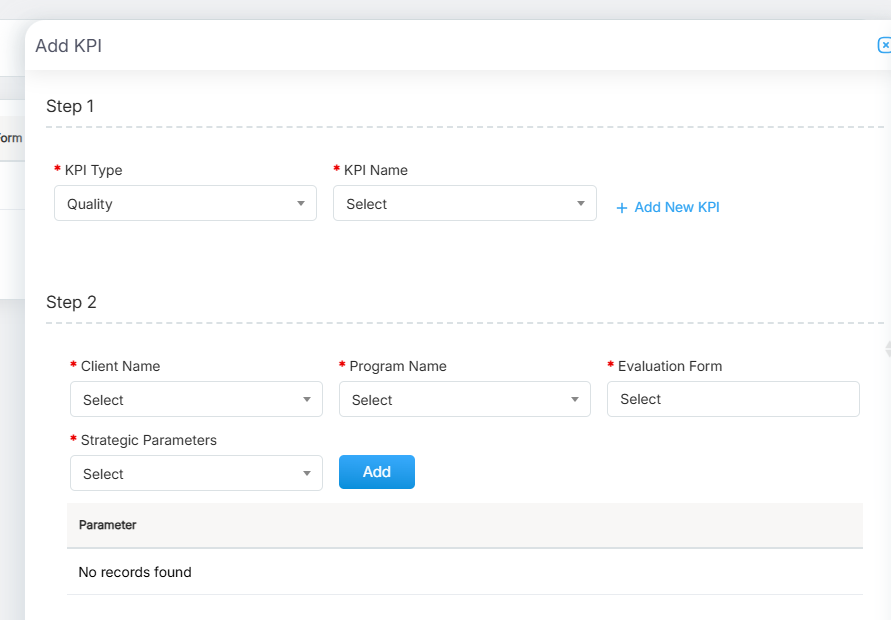The width and height of the screenshot is (891, 620).
Task: Click the Step 2 section heading
Action: [x=71, y=302]
